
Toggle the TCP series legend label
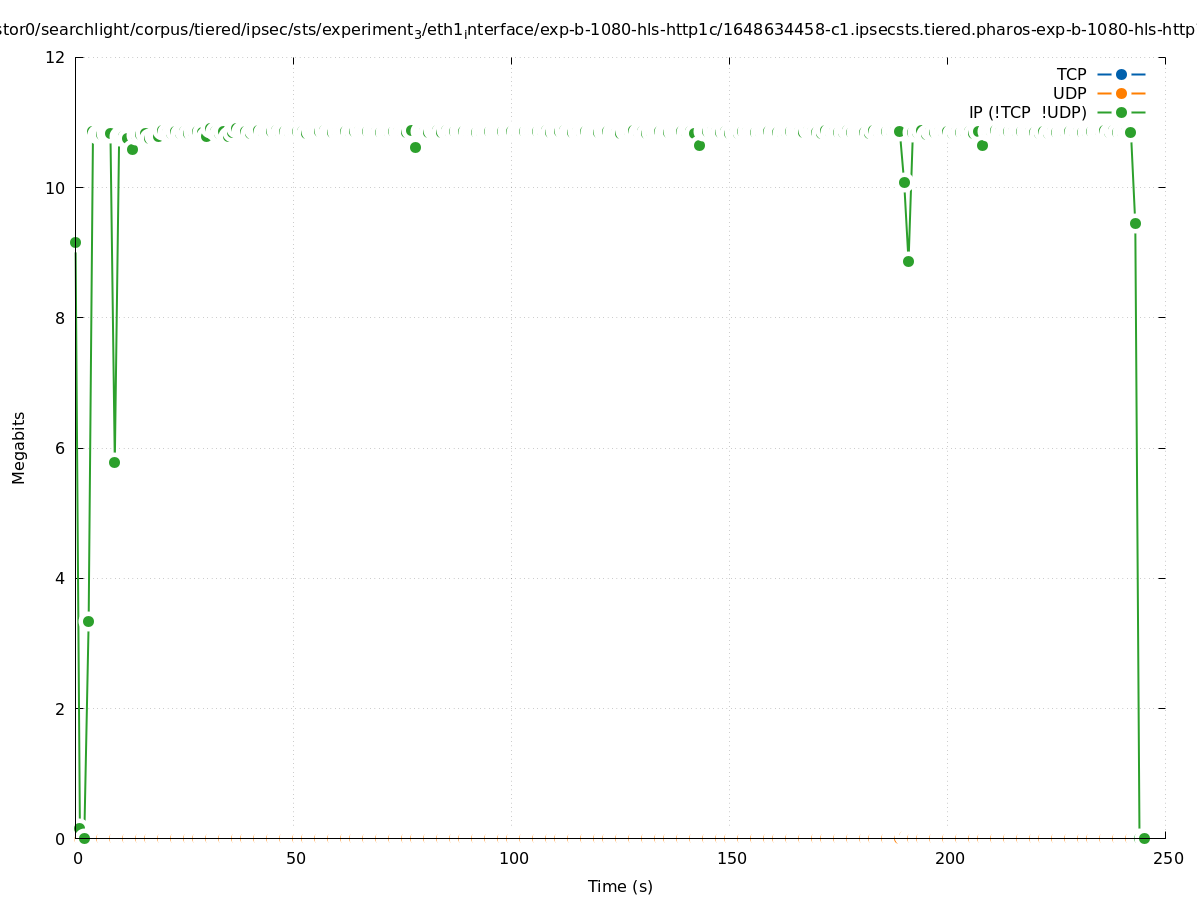[1071, 74]
